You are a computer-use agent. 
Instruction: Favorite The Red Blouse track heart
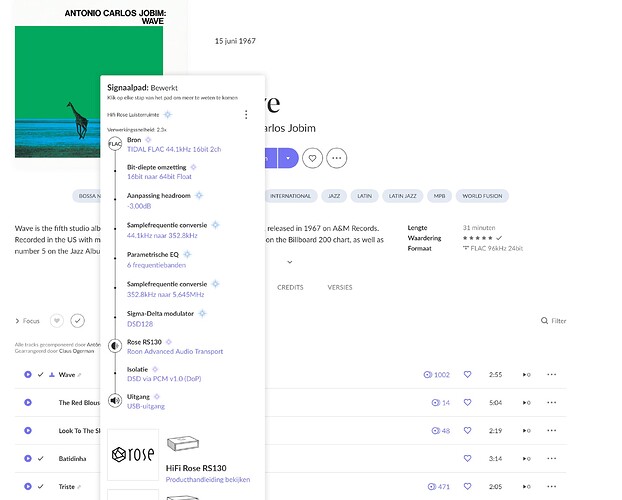tap(468, 402)
